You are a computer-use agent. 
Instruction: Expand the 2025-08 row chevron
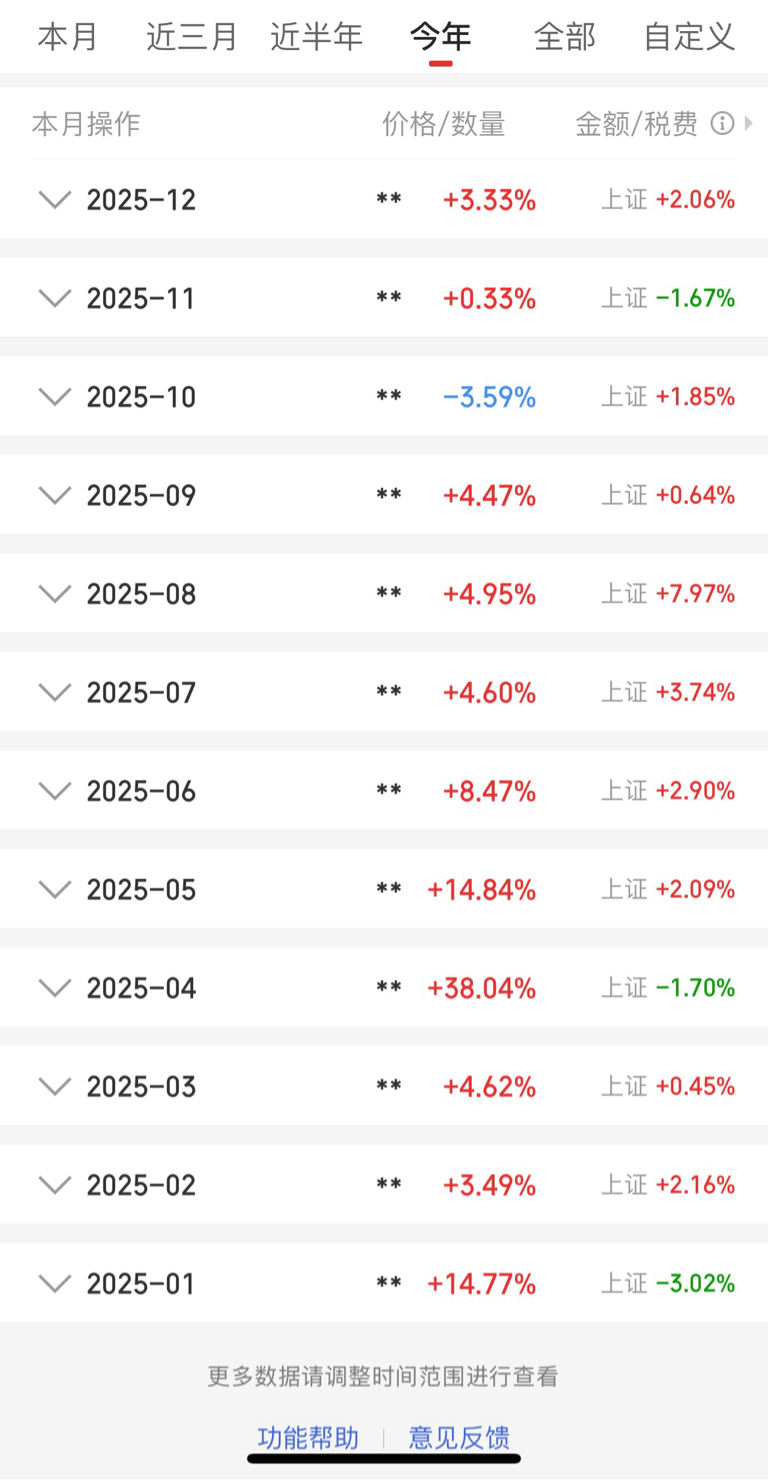54,594
